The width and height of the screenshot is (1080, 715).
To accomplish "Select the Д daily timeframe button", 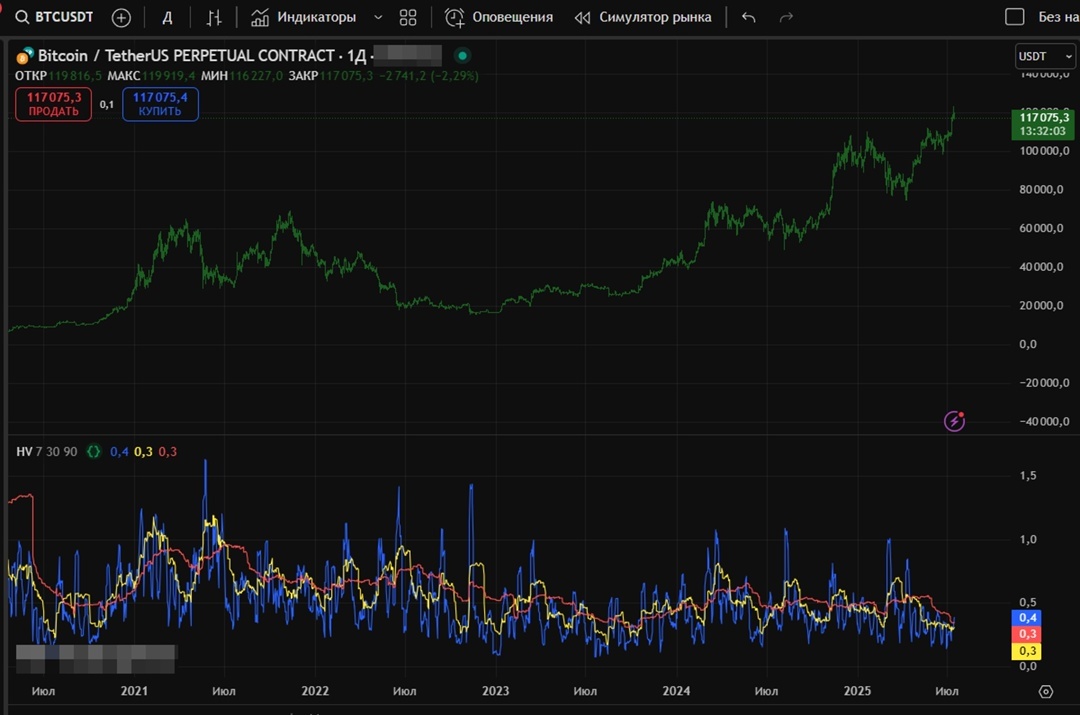I will coord(167,18).
